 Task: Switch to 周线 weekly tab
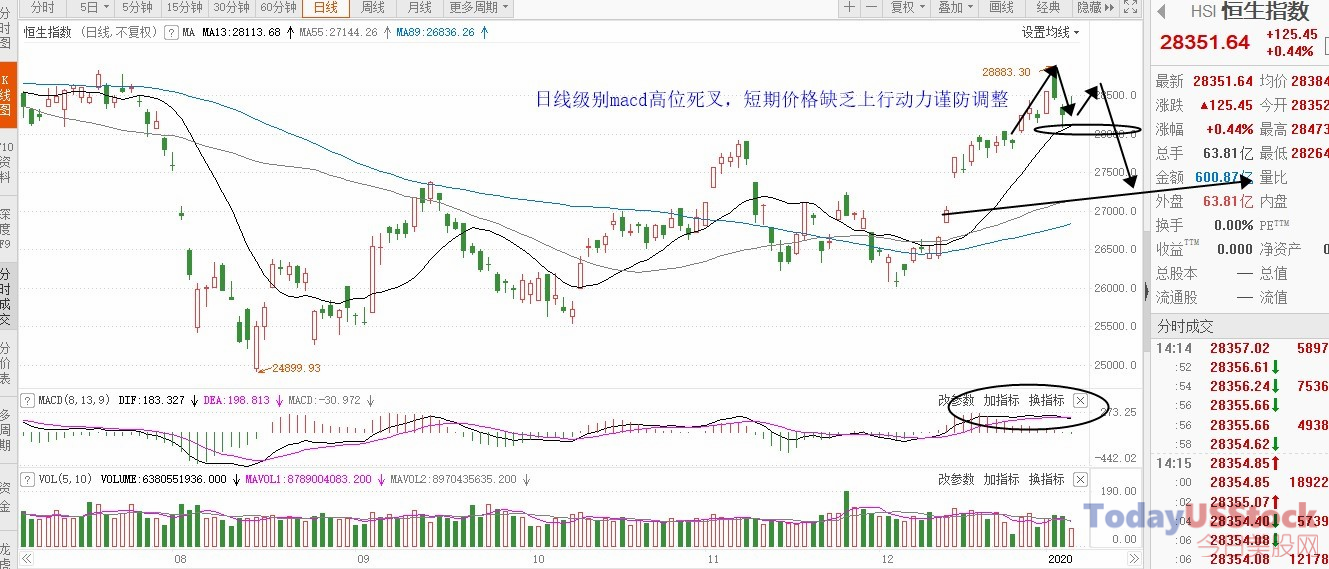[x=372, y=7]
